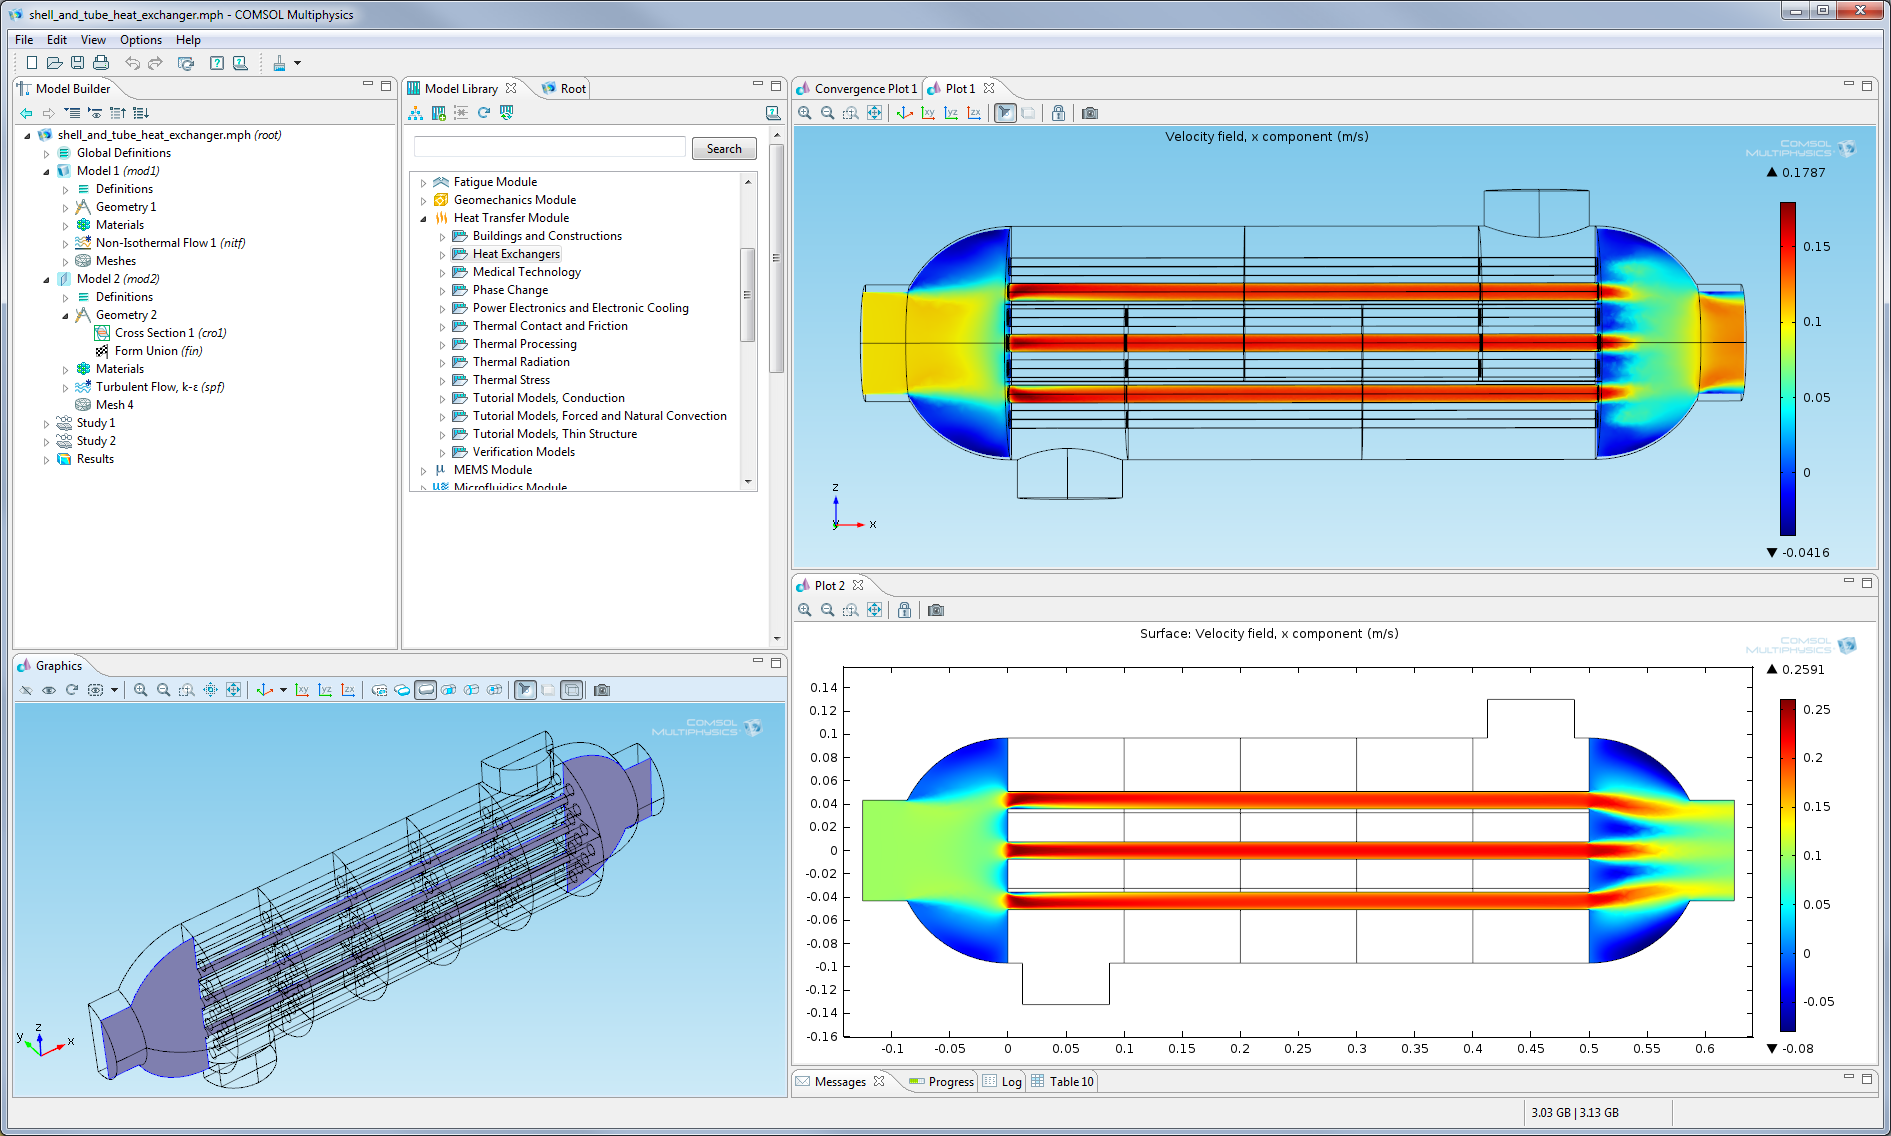Image resolution: width=1891 pixels, height=1136 pixels.
Task: Go to previous node in Model Builder
Action: click(26, 113)
